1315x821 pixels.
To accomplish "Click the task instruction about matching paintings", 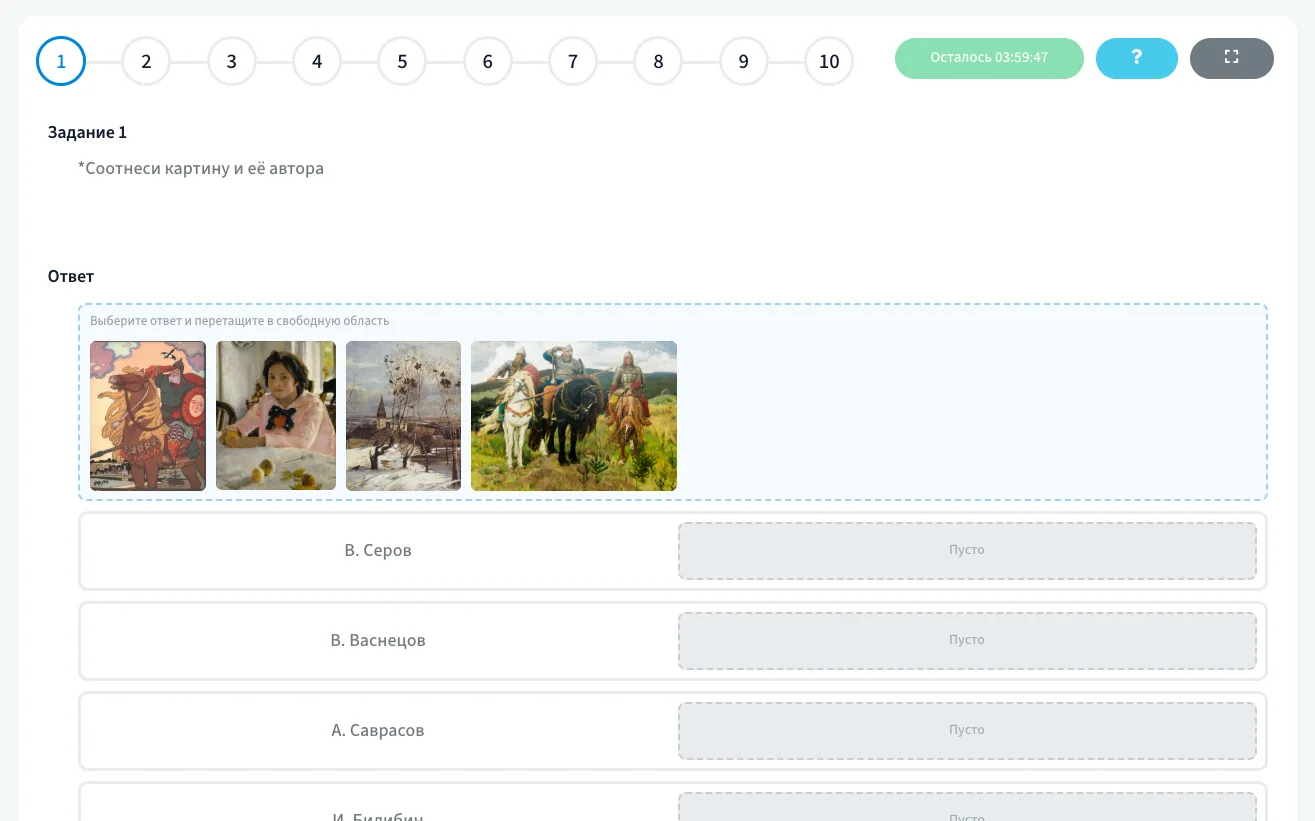I will click(x=201, y=169).
